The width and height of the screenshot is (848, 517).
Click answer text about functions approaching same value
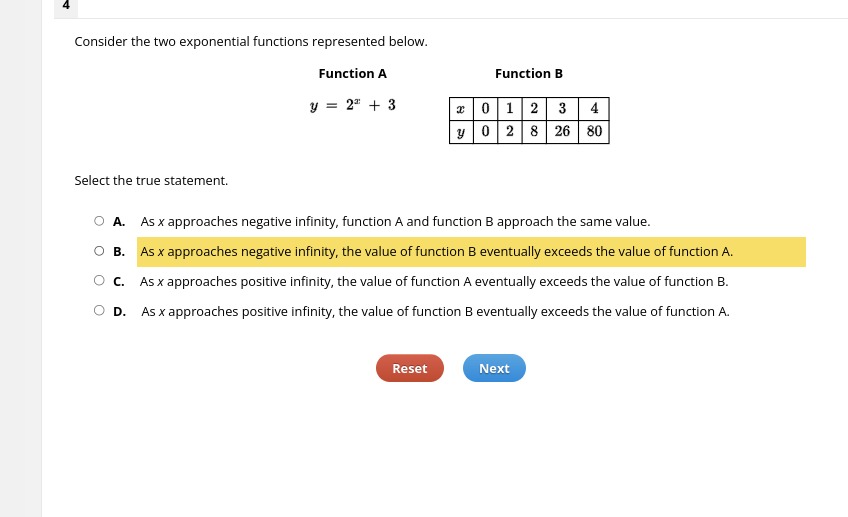pyautogui.click(x=395, y=222)
